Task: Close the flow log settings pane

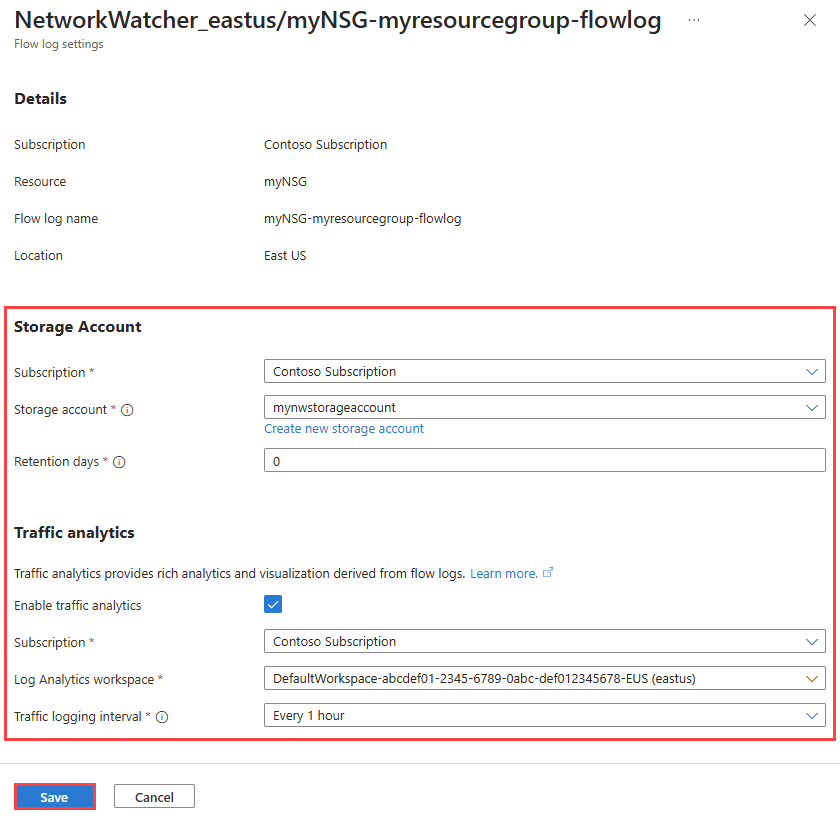Action: click(x=809, y=20)
